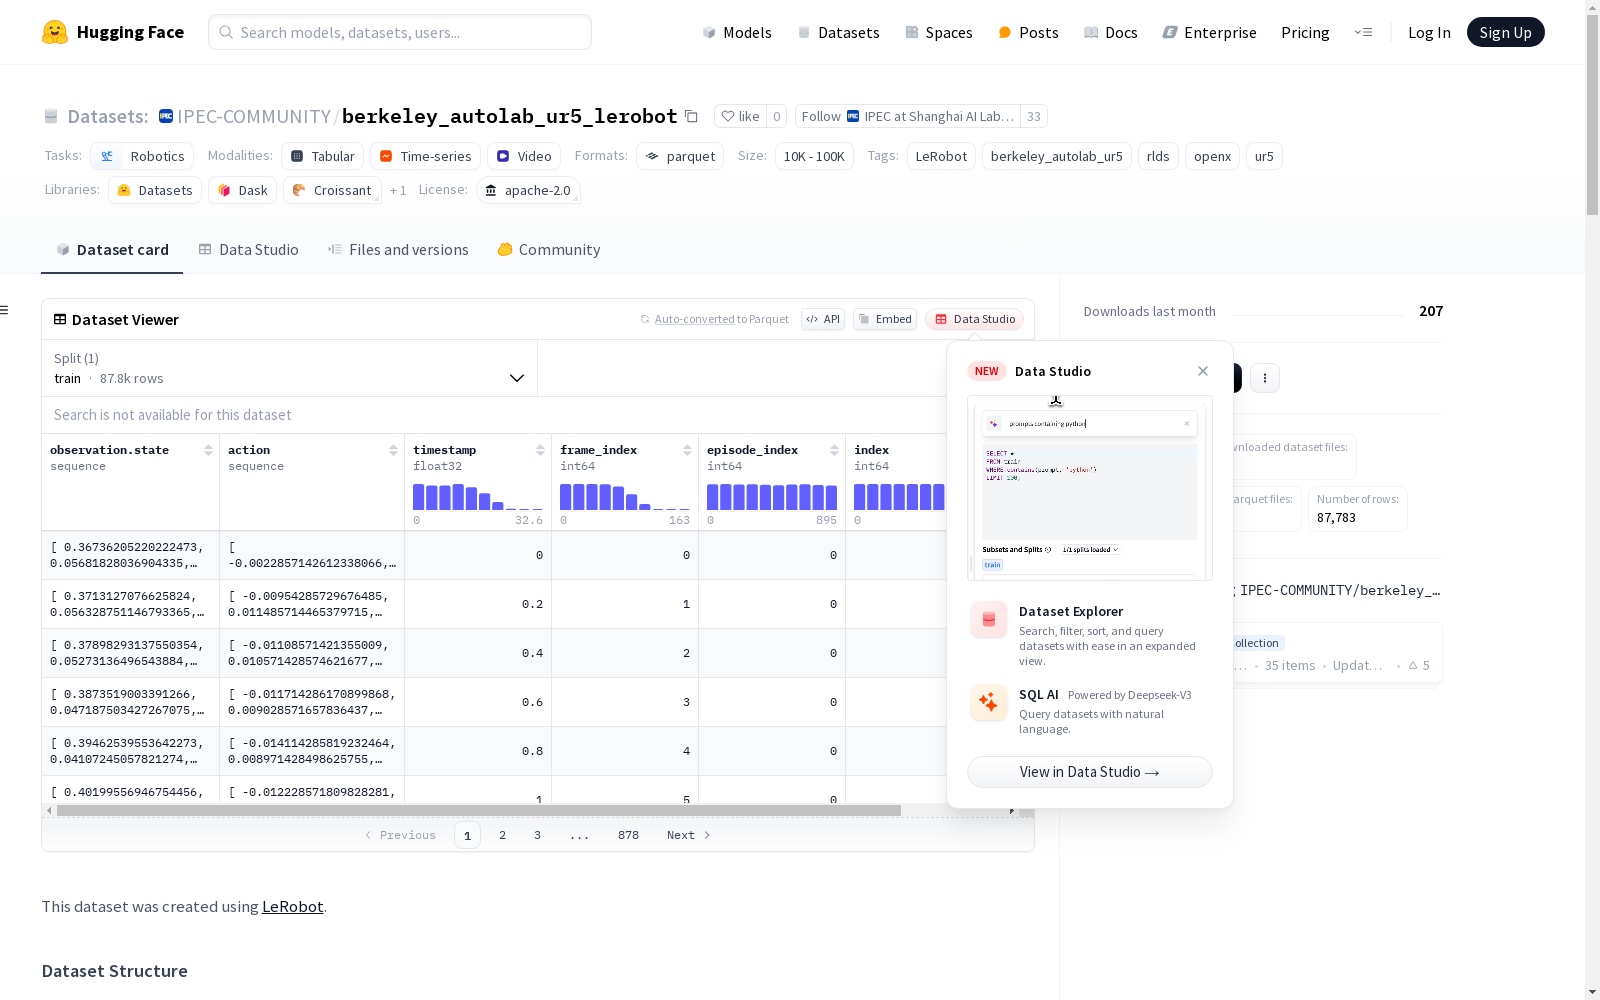Click the Data Studio preview thumbnail

tap(1090, 488)
